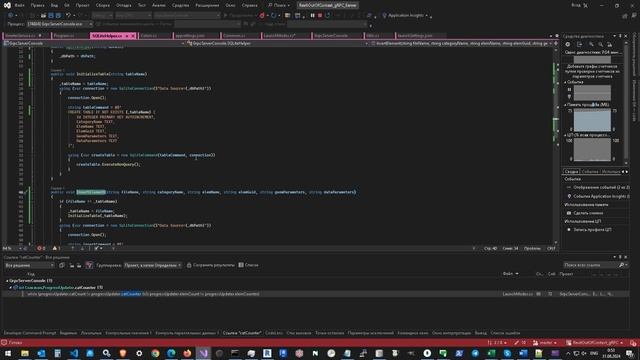Image resolution: width=640 pixels, height=360 pixels.
Task: Open the Отладка menu
Action: pyautogui.click(x=123, y=5)
